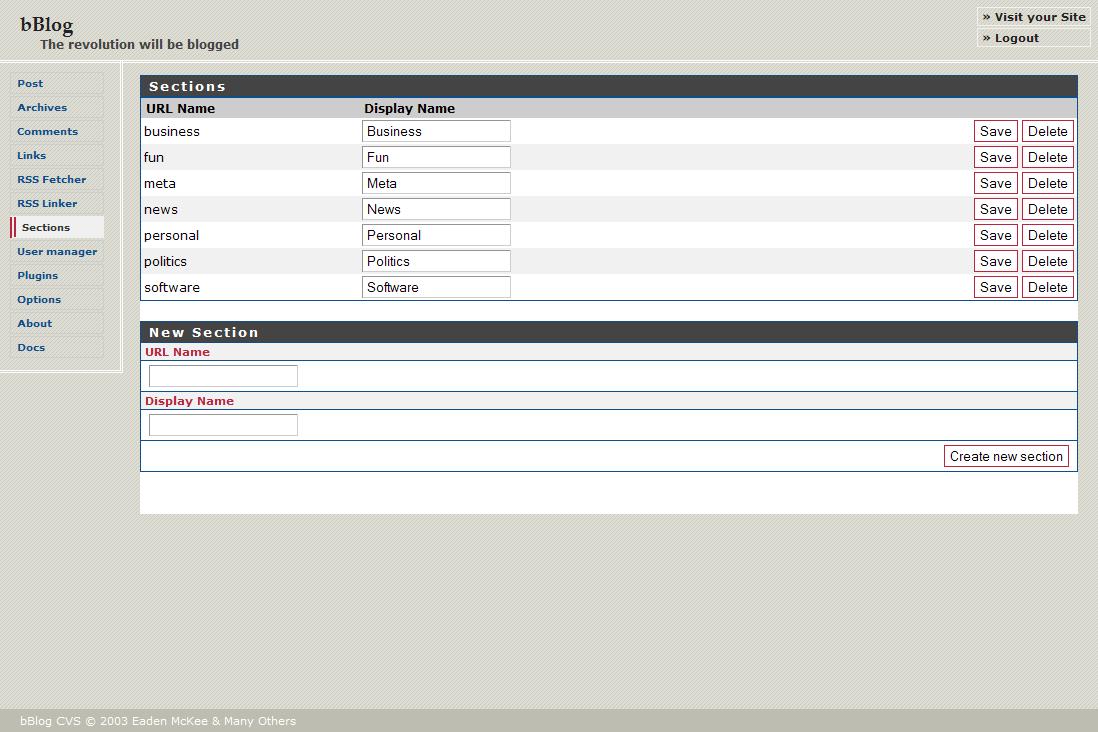
Task: Click the 'URL Name' column header
Action: (x=181, y=109)
